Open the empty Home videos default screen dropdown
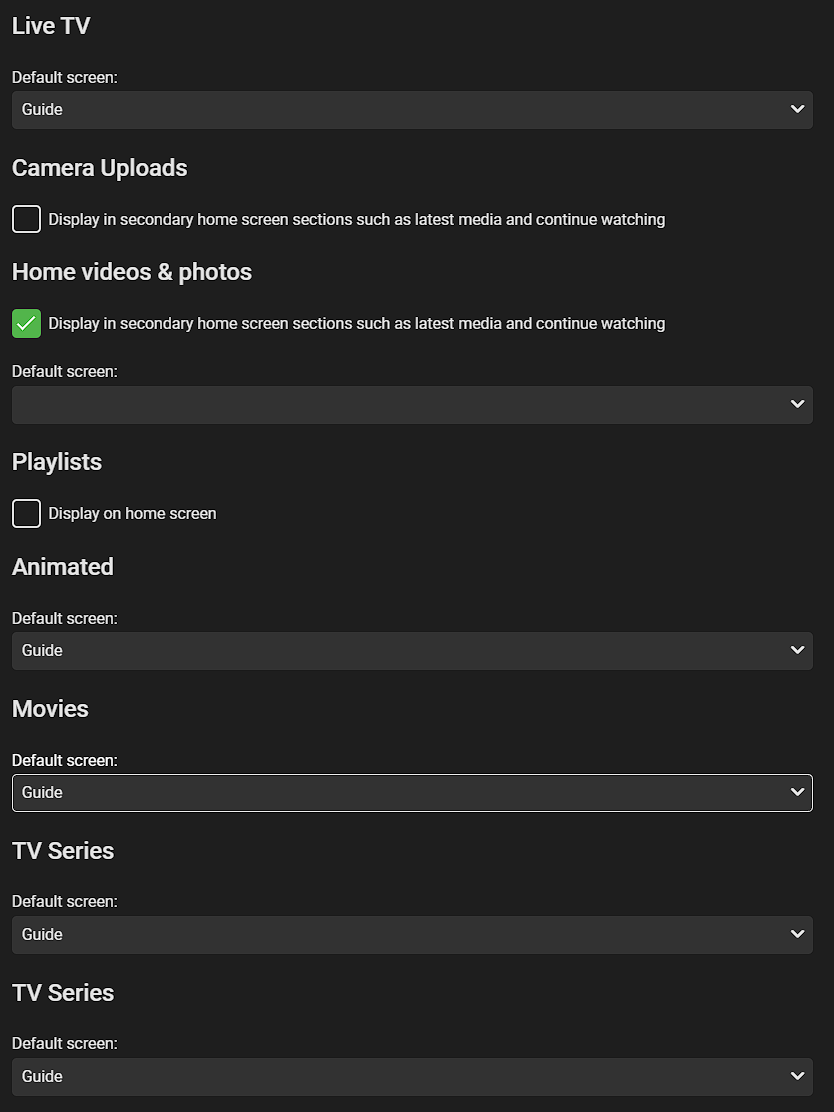 [400, 405]
